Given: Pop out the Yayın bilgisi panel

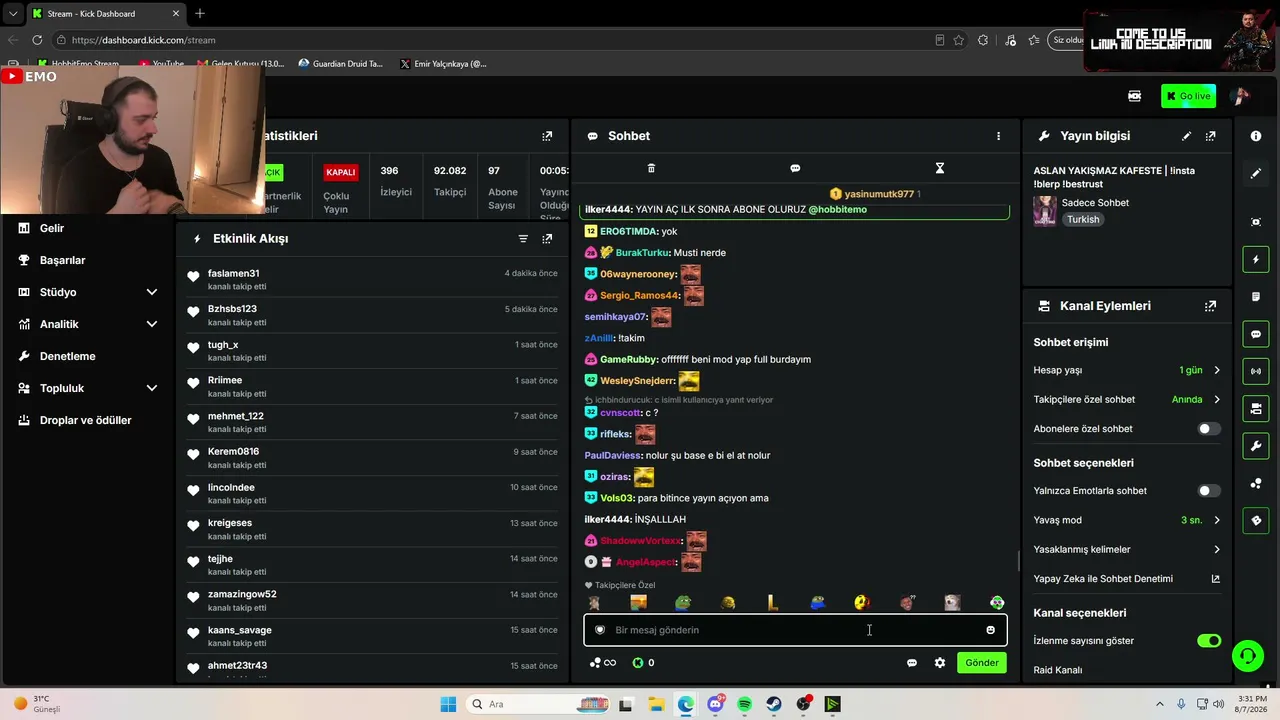Looking at the screenshot, I should tap(1210, 136).
